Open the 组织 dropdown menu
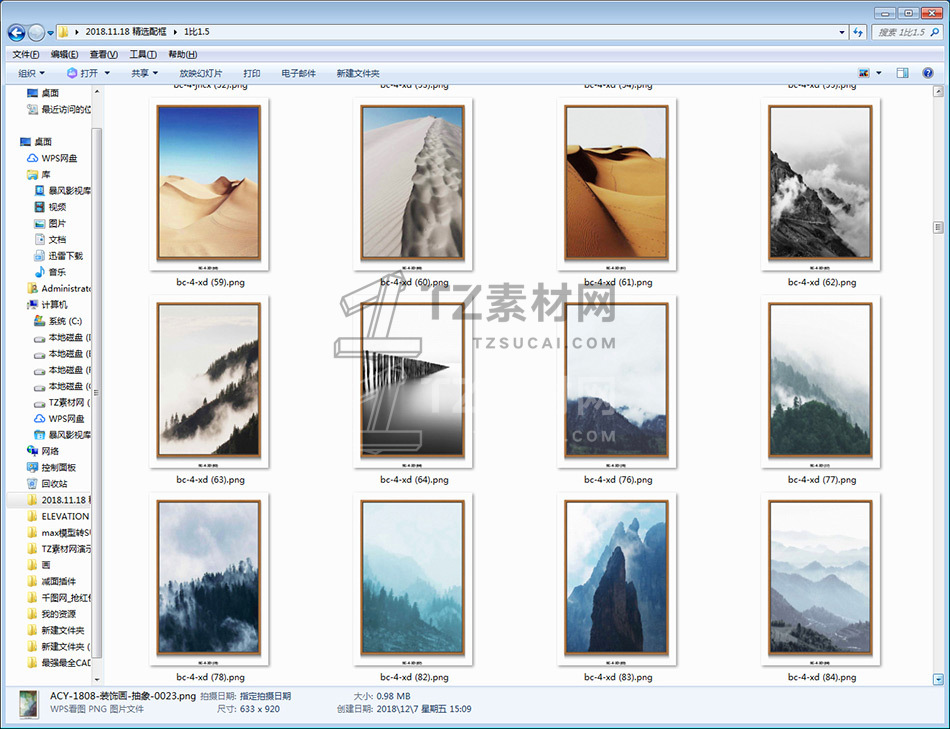 coord(32,73)
